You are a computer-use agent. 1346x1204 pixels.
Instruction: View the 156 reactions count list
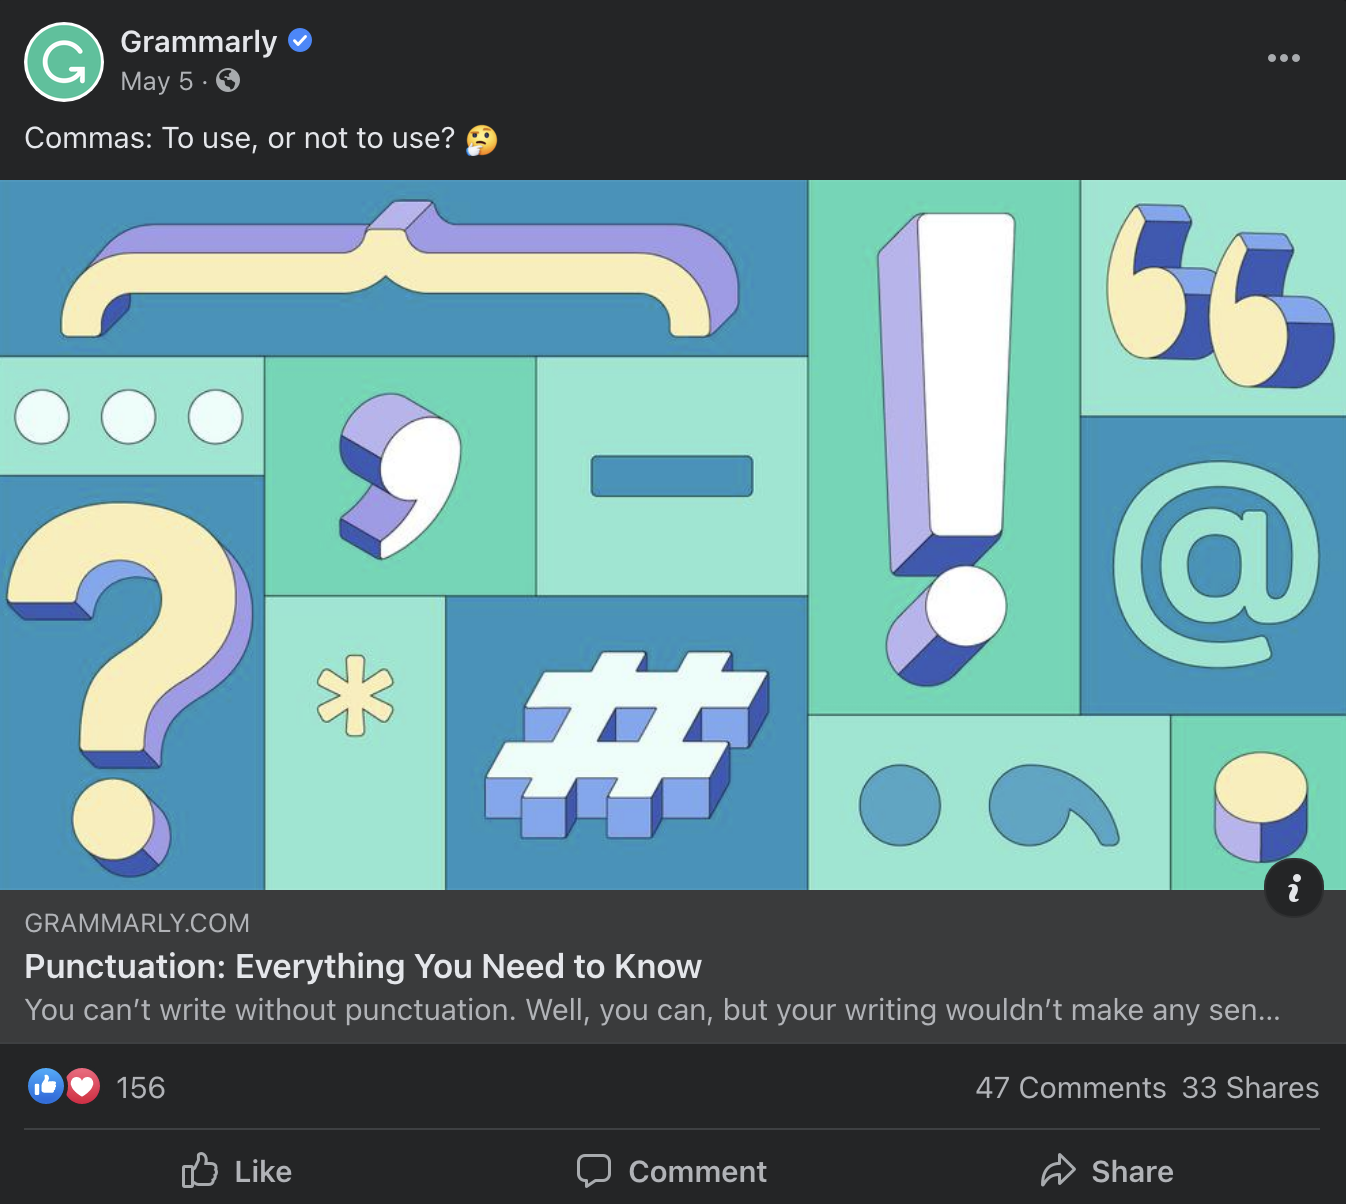(140, 1088)
